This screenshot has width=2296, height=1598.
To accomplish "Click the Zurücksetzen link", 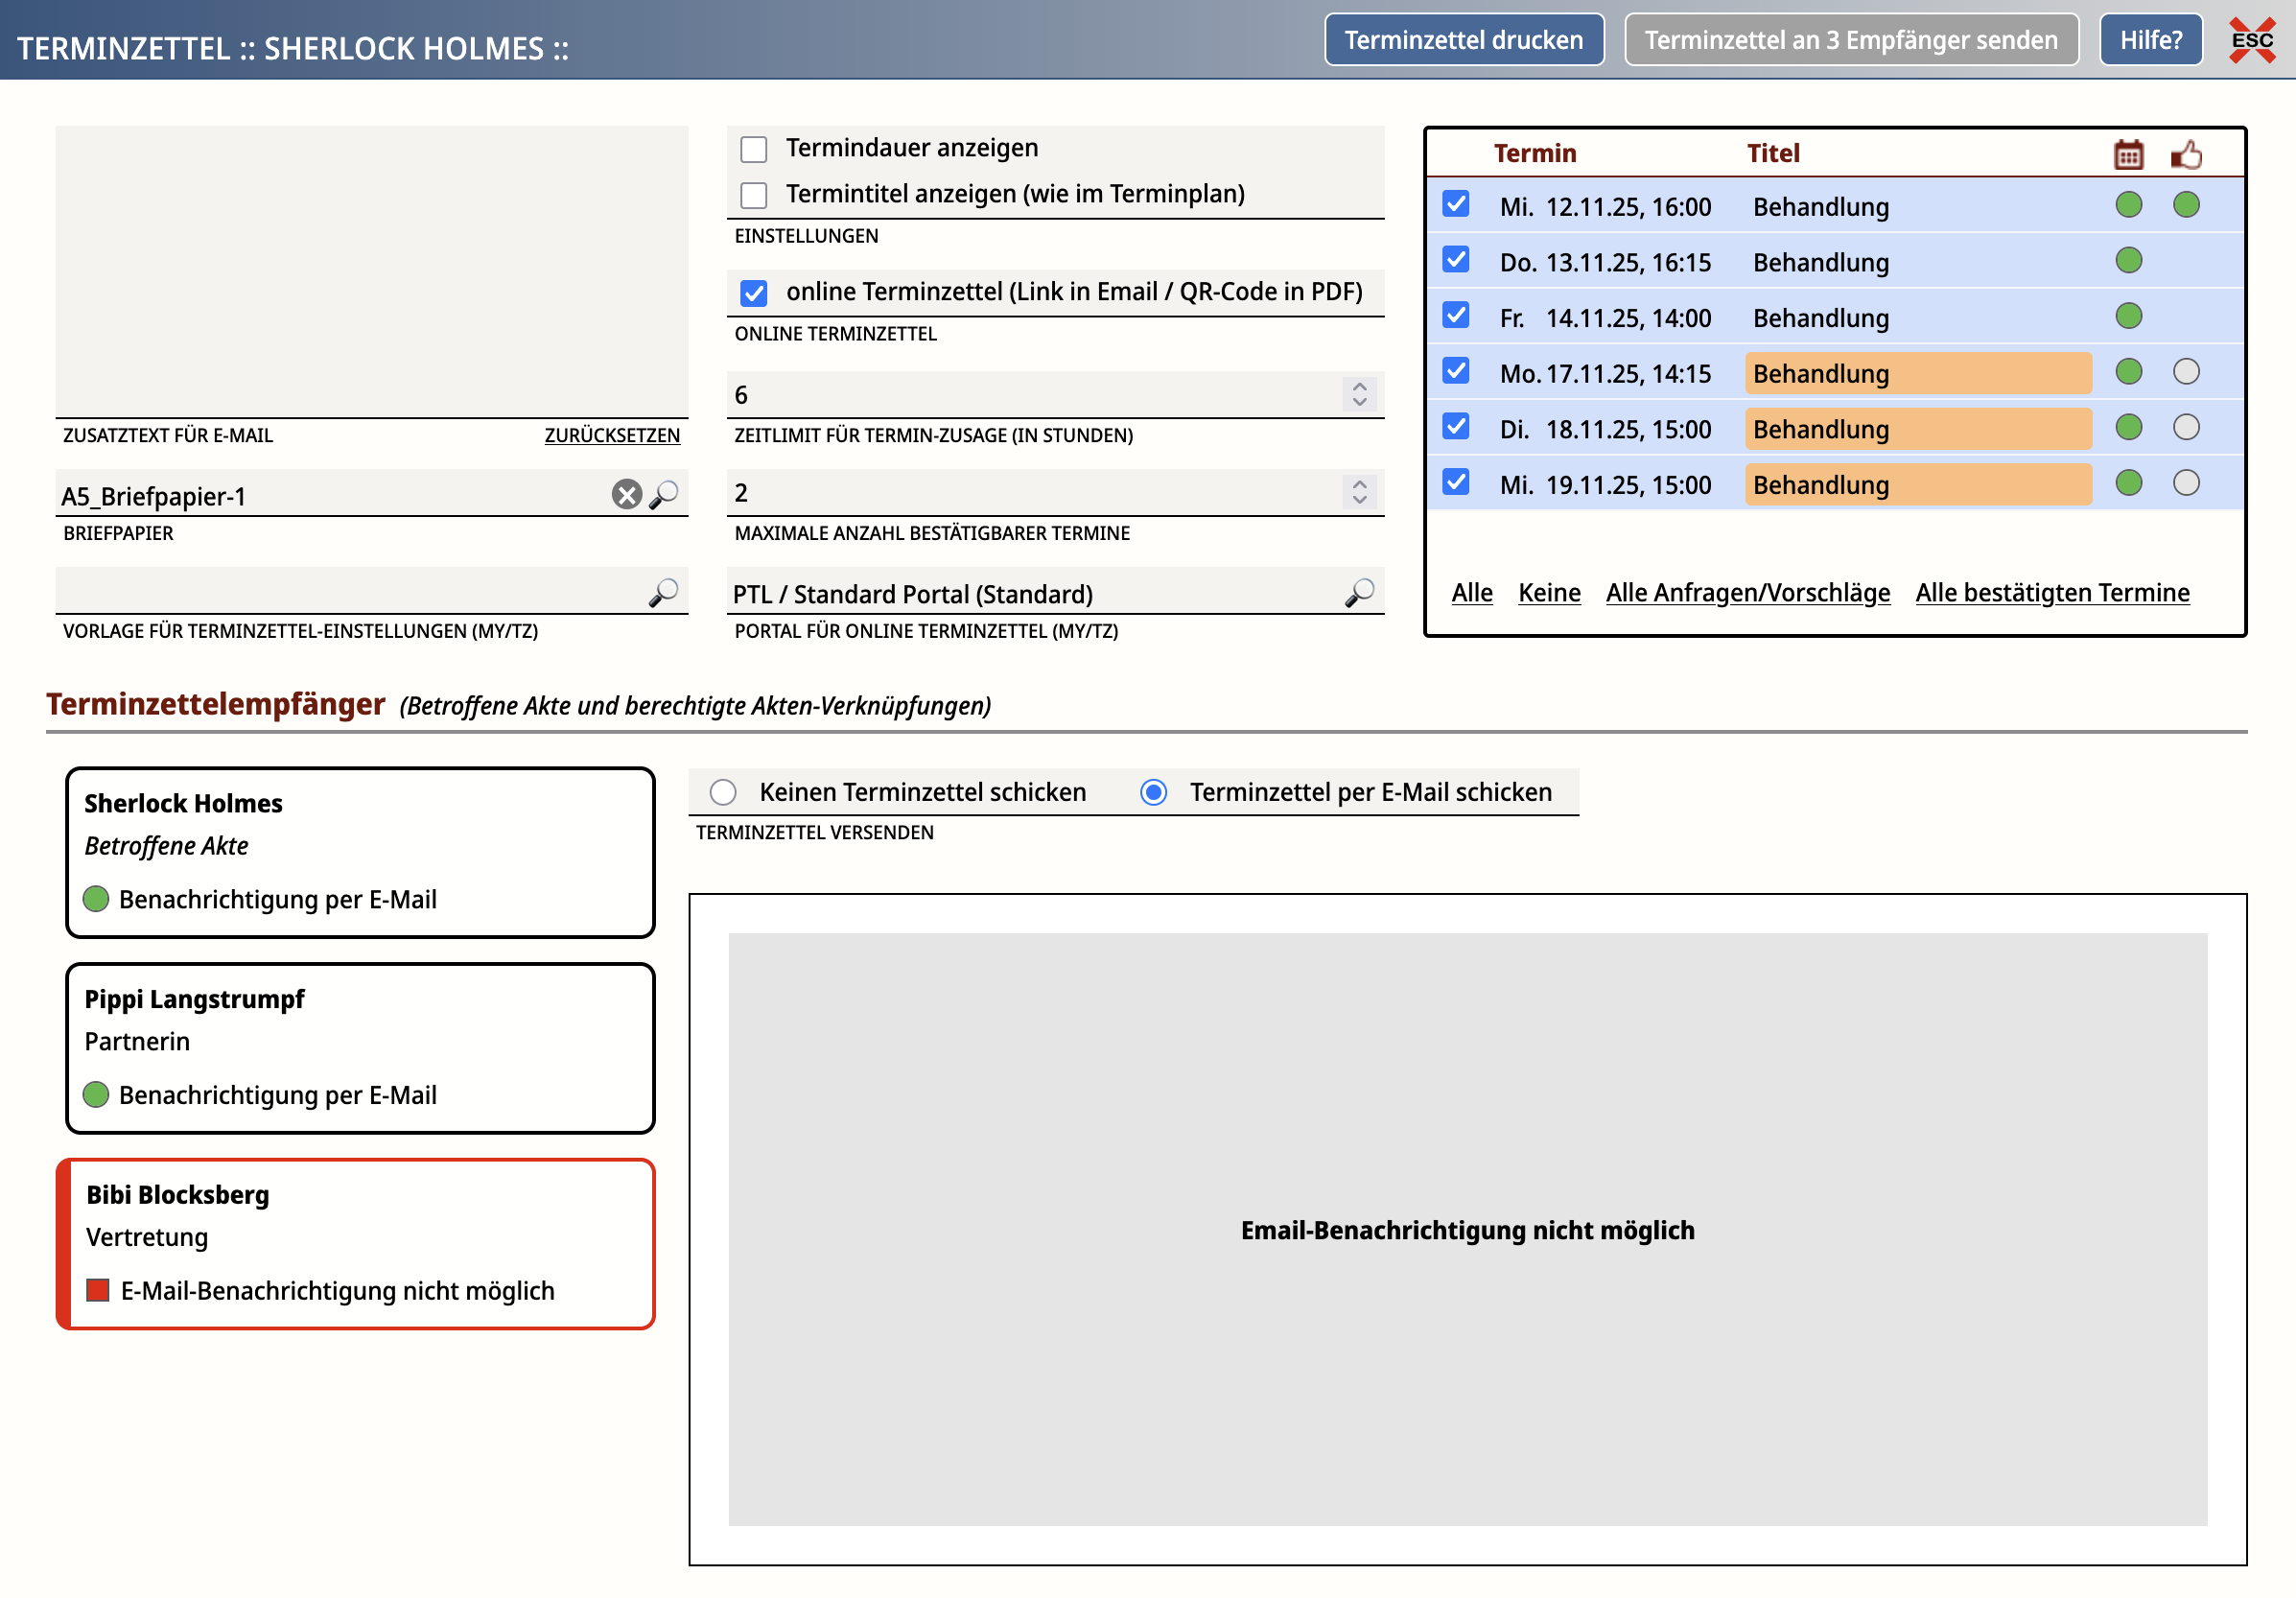I will tap(611, 435).
